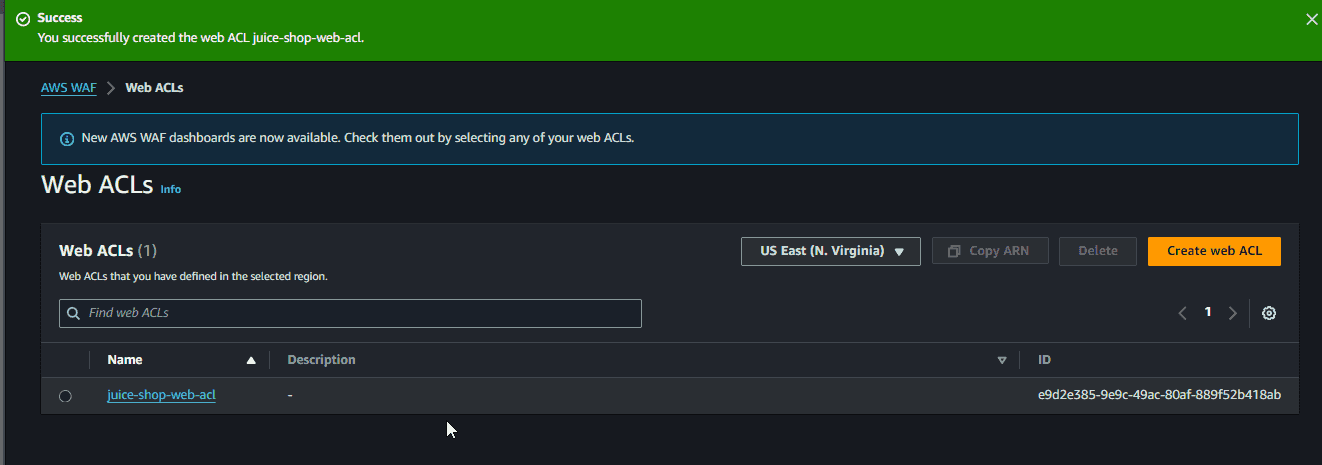Viewport: 1322px width, 465px height.
Task: Sort by Description using the down triangle
Action: [x=1002, y=360]
